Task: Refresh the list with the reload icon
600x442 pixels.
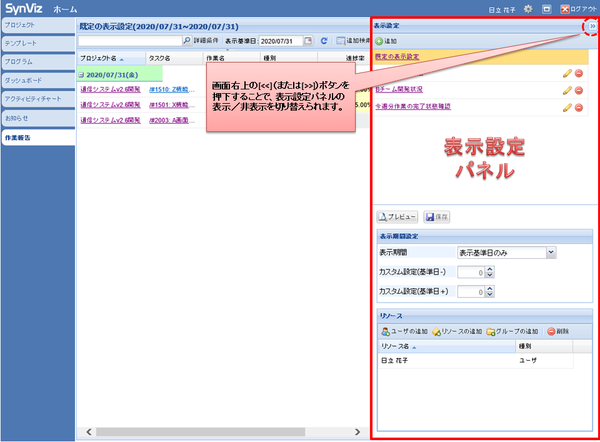Action: [x=324, y=41]
